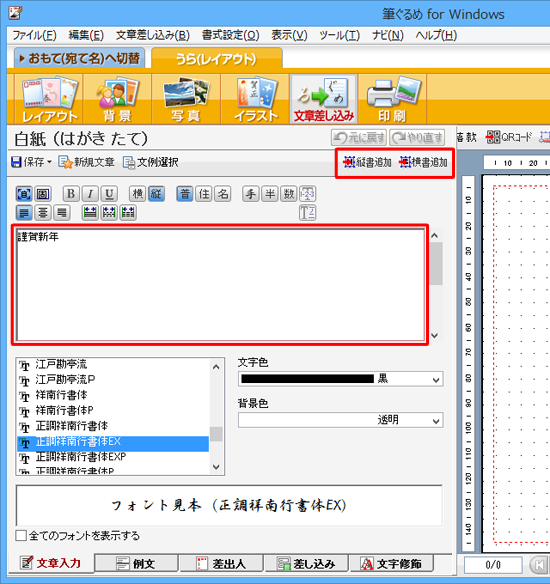Viewport: 550px width, 584px height.
Task: Switch to the 差出人 tab
Action: pyautogui.click(x=222, y=563)
